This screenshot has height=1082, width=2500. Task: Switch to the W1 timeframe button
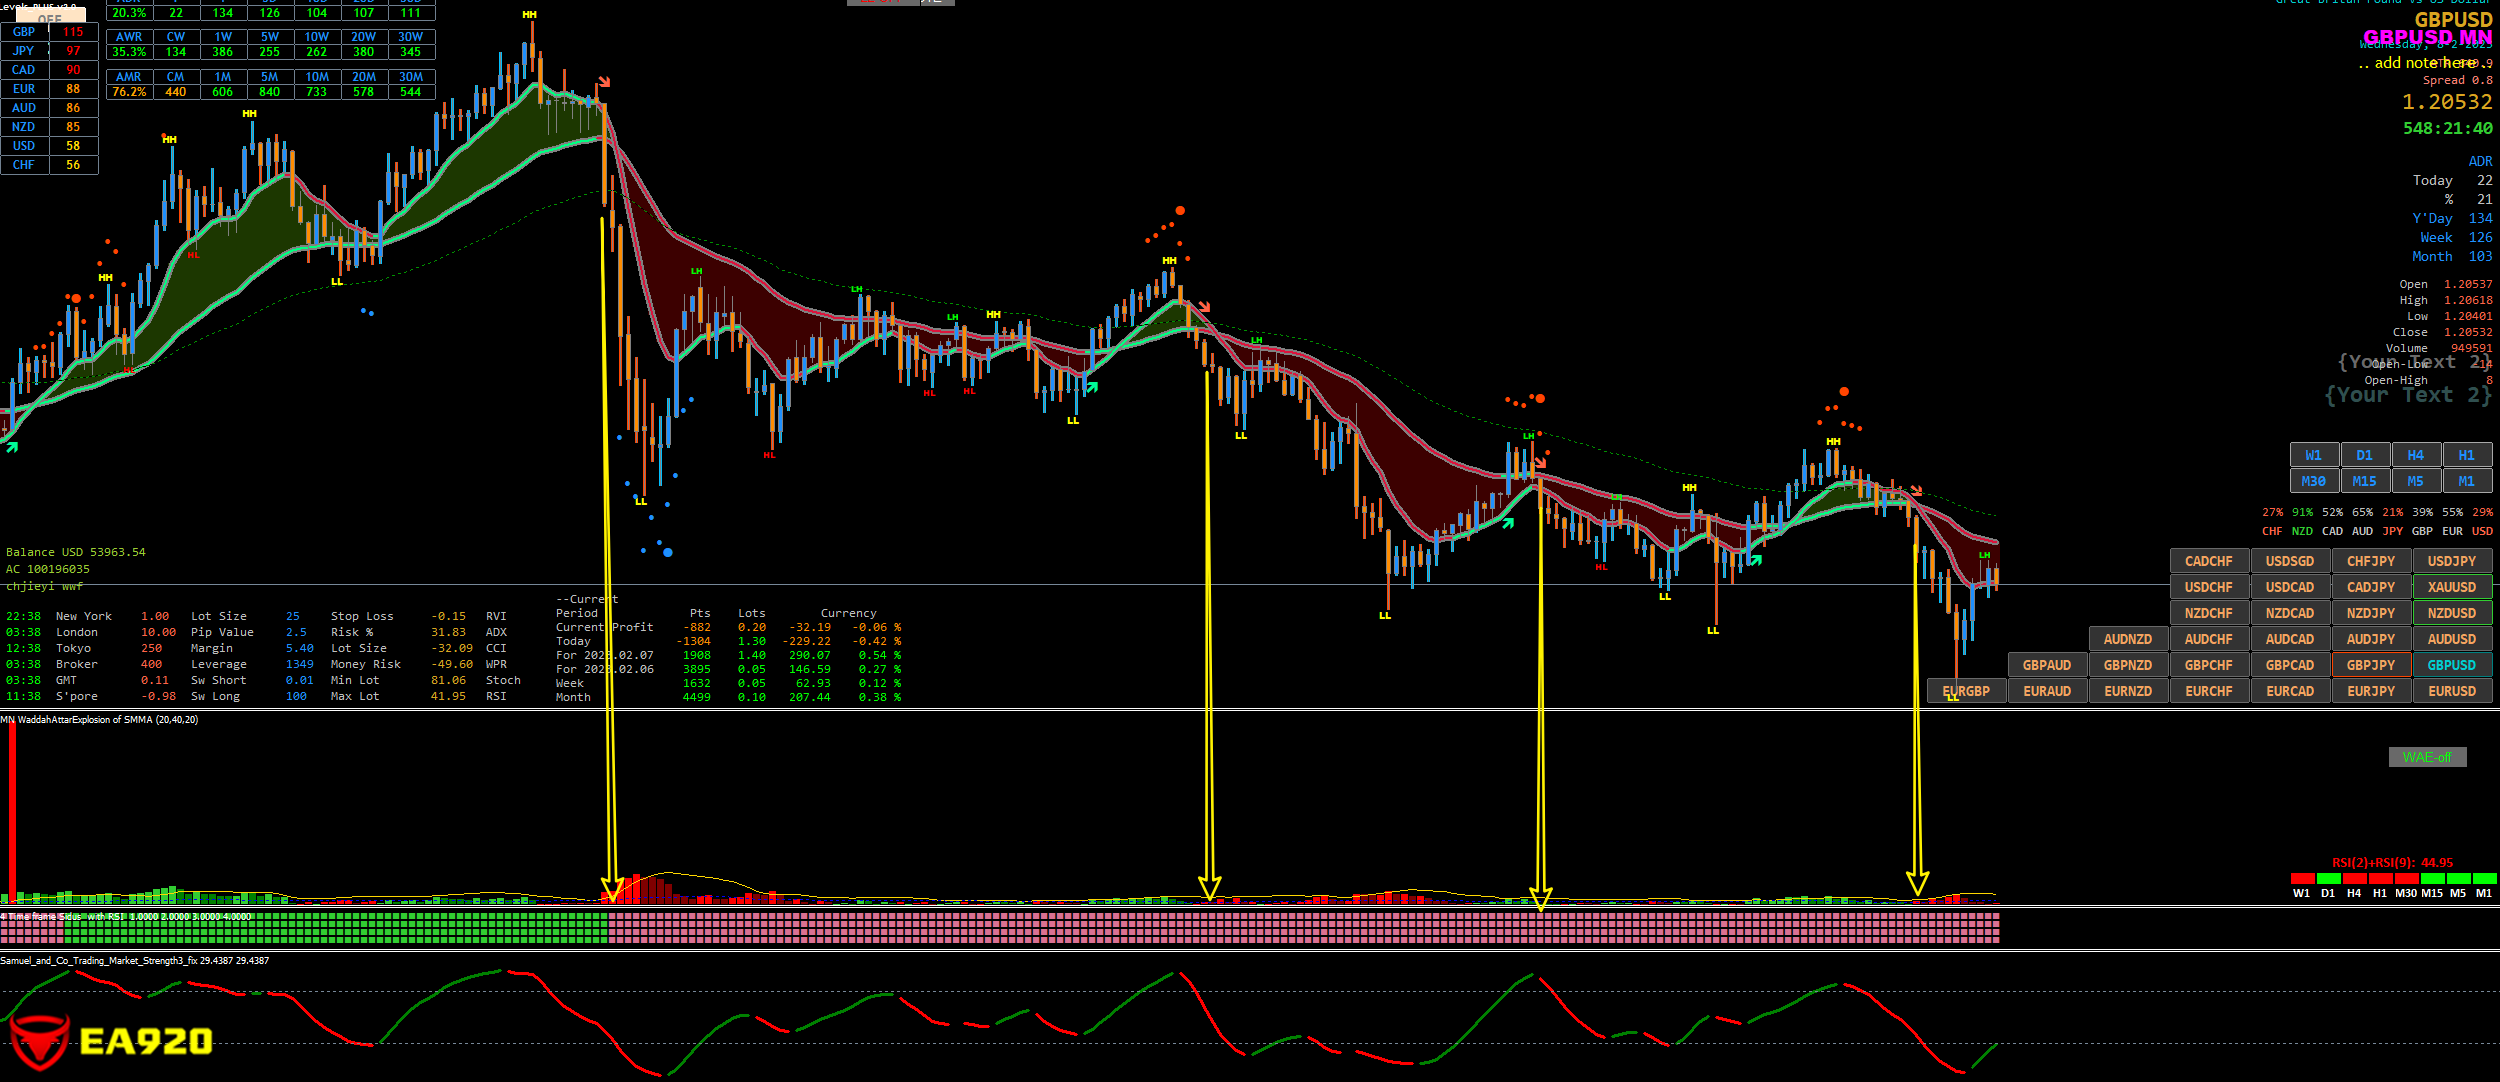click(x=2313, y=455)
